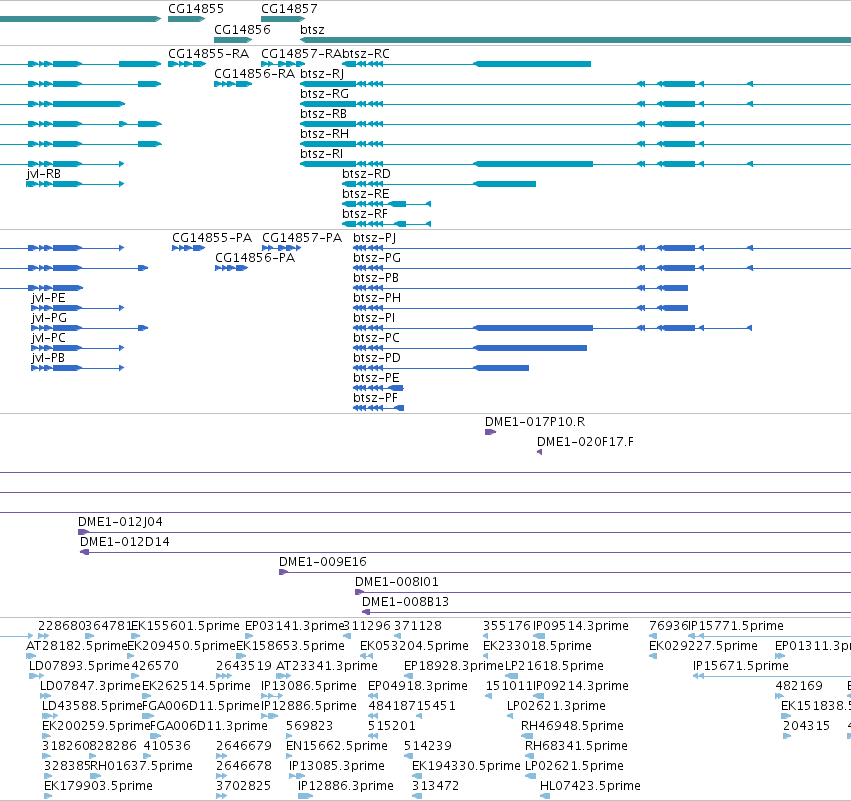Open EST EP18928.3prime
Image resolution: width=851 pixels, height=801 pixels.
pyautogui.click(x=454, y=667)
